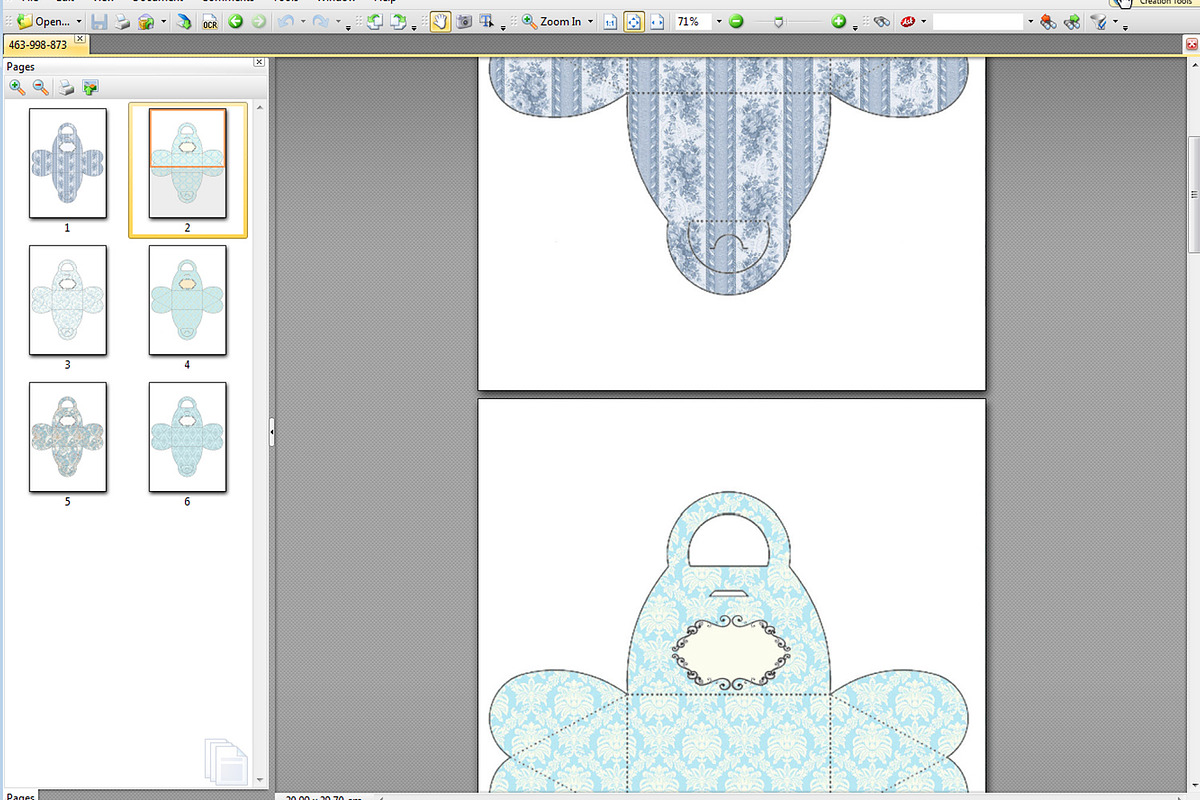Find the previous search result
The image size is (1200, 800).
1048,21
